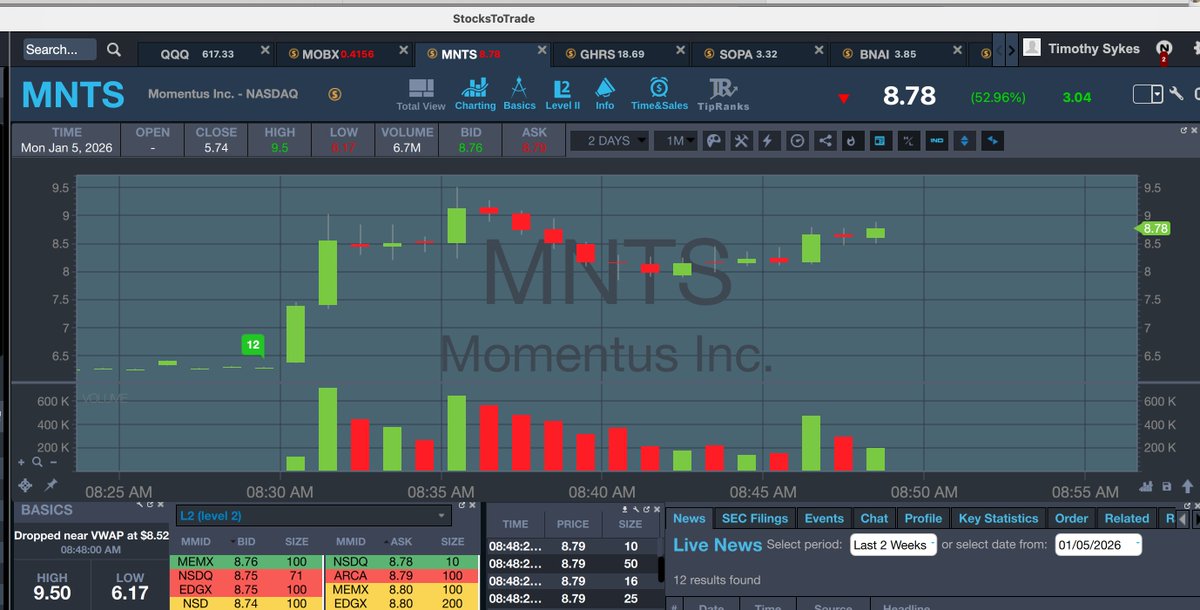Screen dimensions: 1200x610
Task: Share the chart via share icon
Action: 825,141
